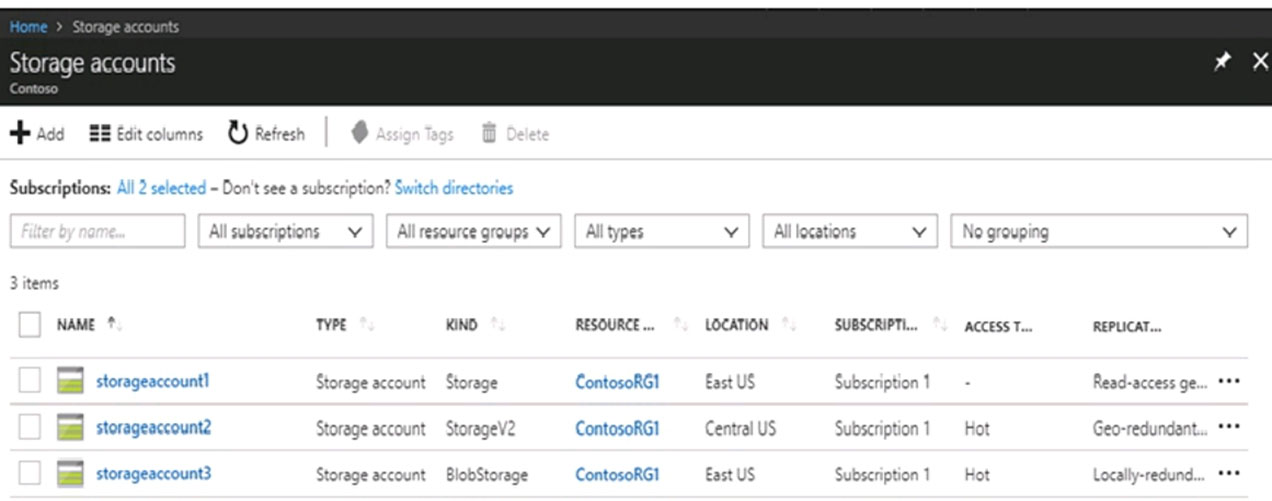Click REPLICAT... column header

coord(1127,326)
